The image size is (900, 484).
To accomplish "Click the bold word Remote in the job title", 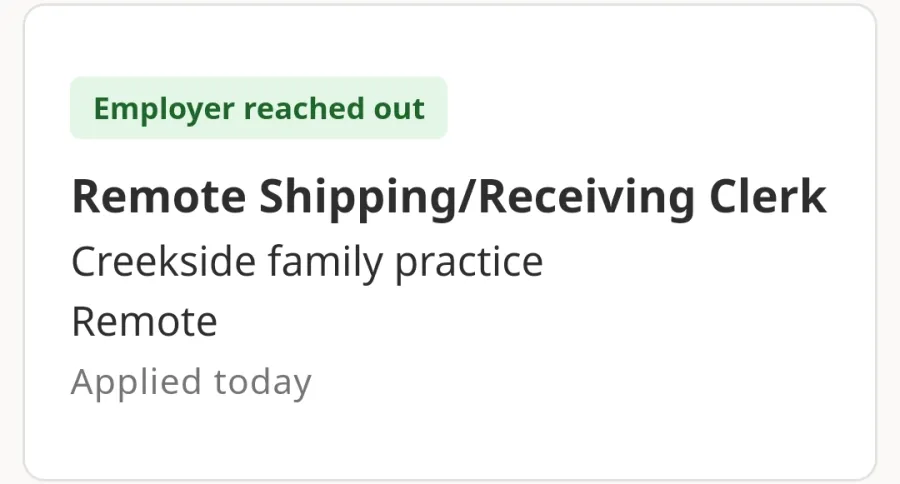I will 158,196.
